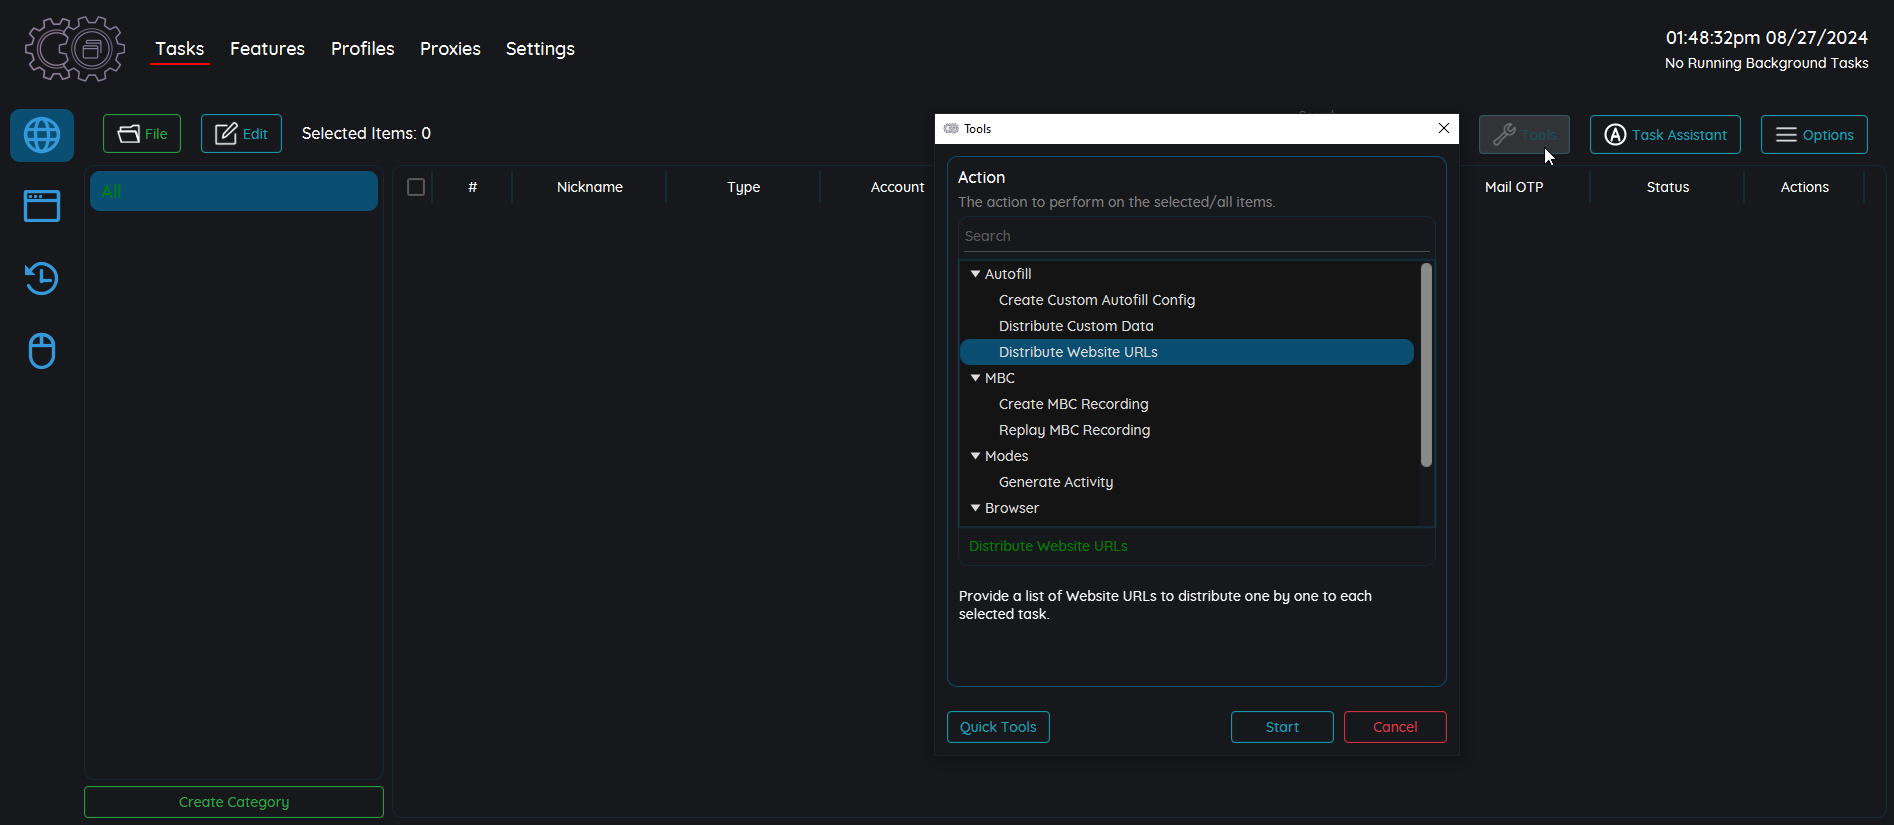Click the Actions column header

click(x=1805, y=187)
